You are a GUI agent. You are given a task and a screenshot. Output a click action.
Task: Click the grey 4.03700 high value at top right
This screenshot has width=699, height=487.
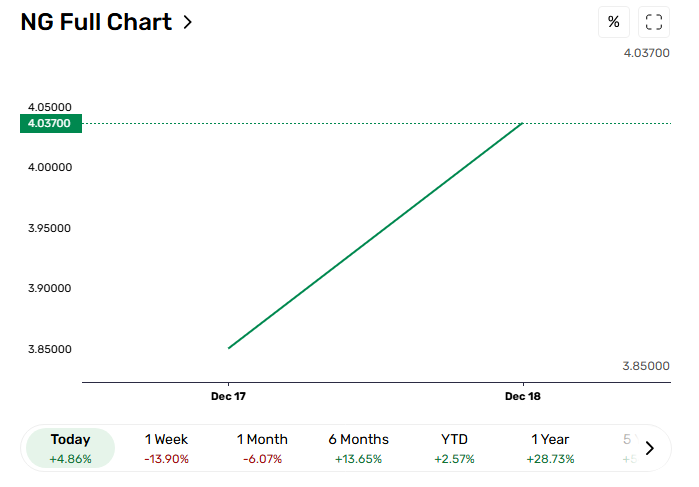645,52
